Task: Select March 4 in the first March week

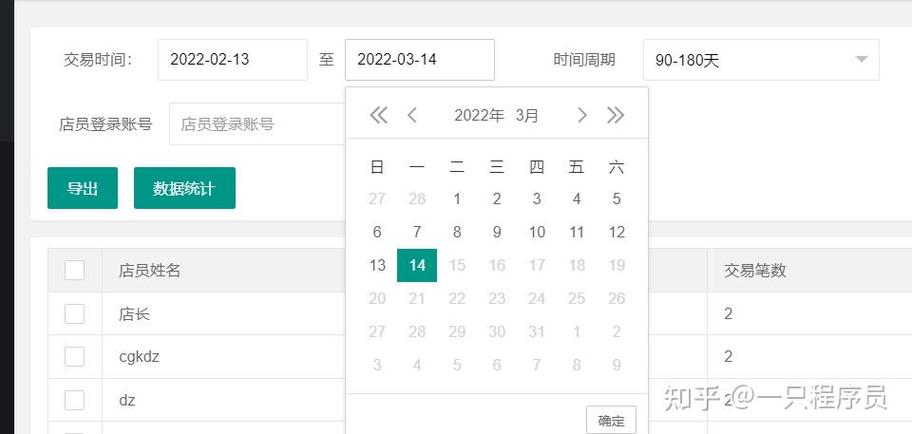Action: (x=576, y=199)
